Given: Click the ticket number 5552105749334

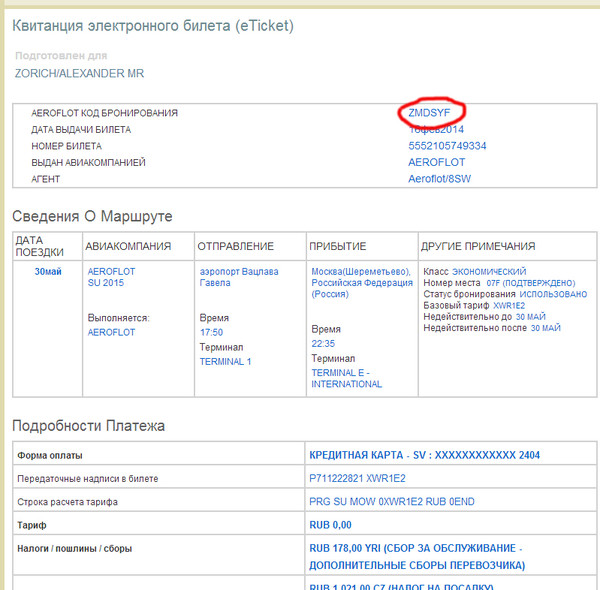Looking at the screenshot, I should [447, 146].
